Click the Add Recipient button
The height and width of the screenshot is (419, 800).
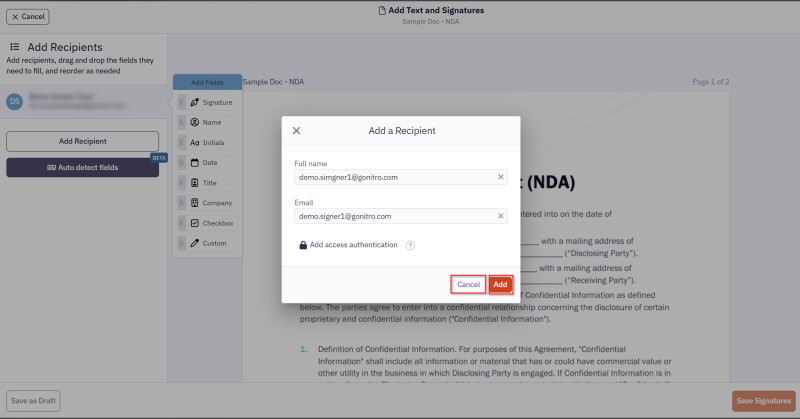83,141
